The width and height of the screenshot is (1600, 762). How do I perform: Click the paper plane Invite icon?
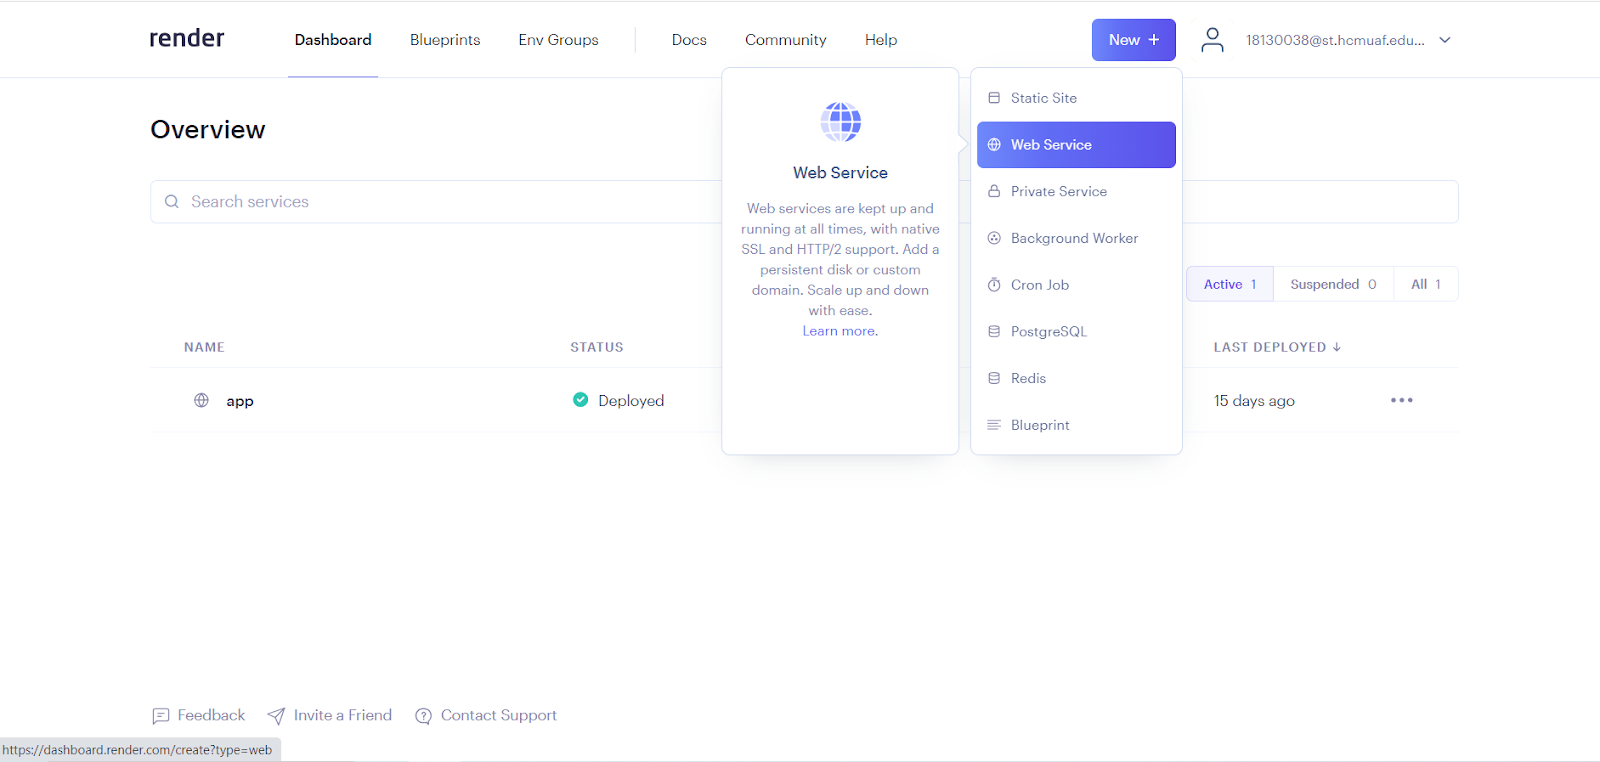(x=276, y=716)
